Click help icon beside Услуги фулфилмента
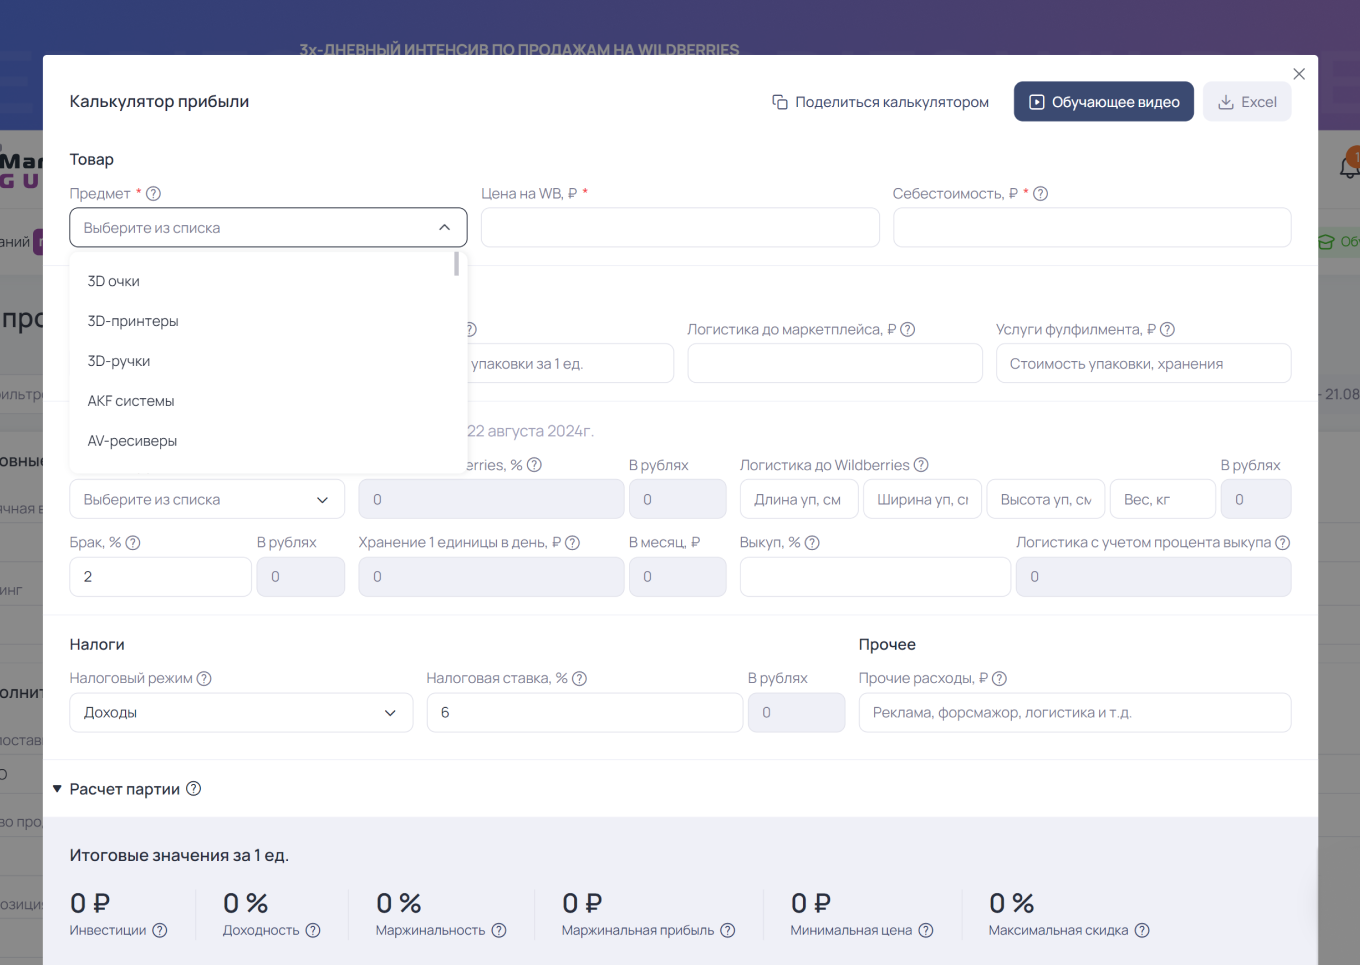 coord(1167,330)
